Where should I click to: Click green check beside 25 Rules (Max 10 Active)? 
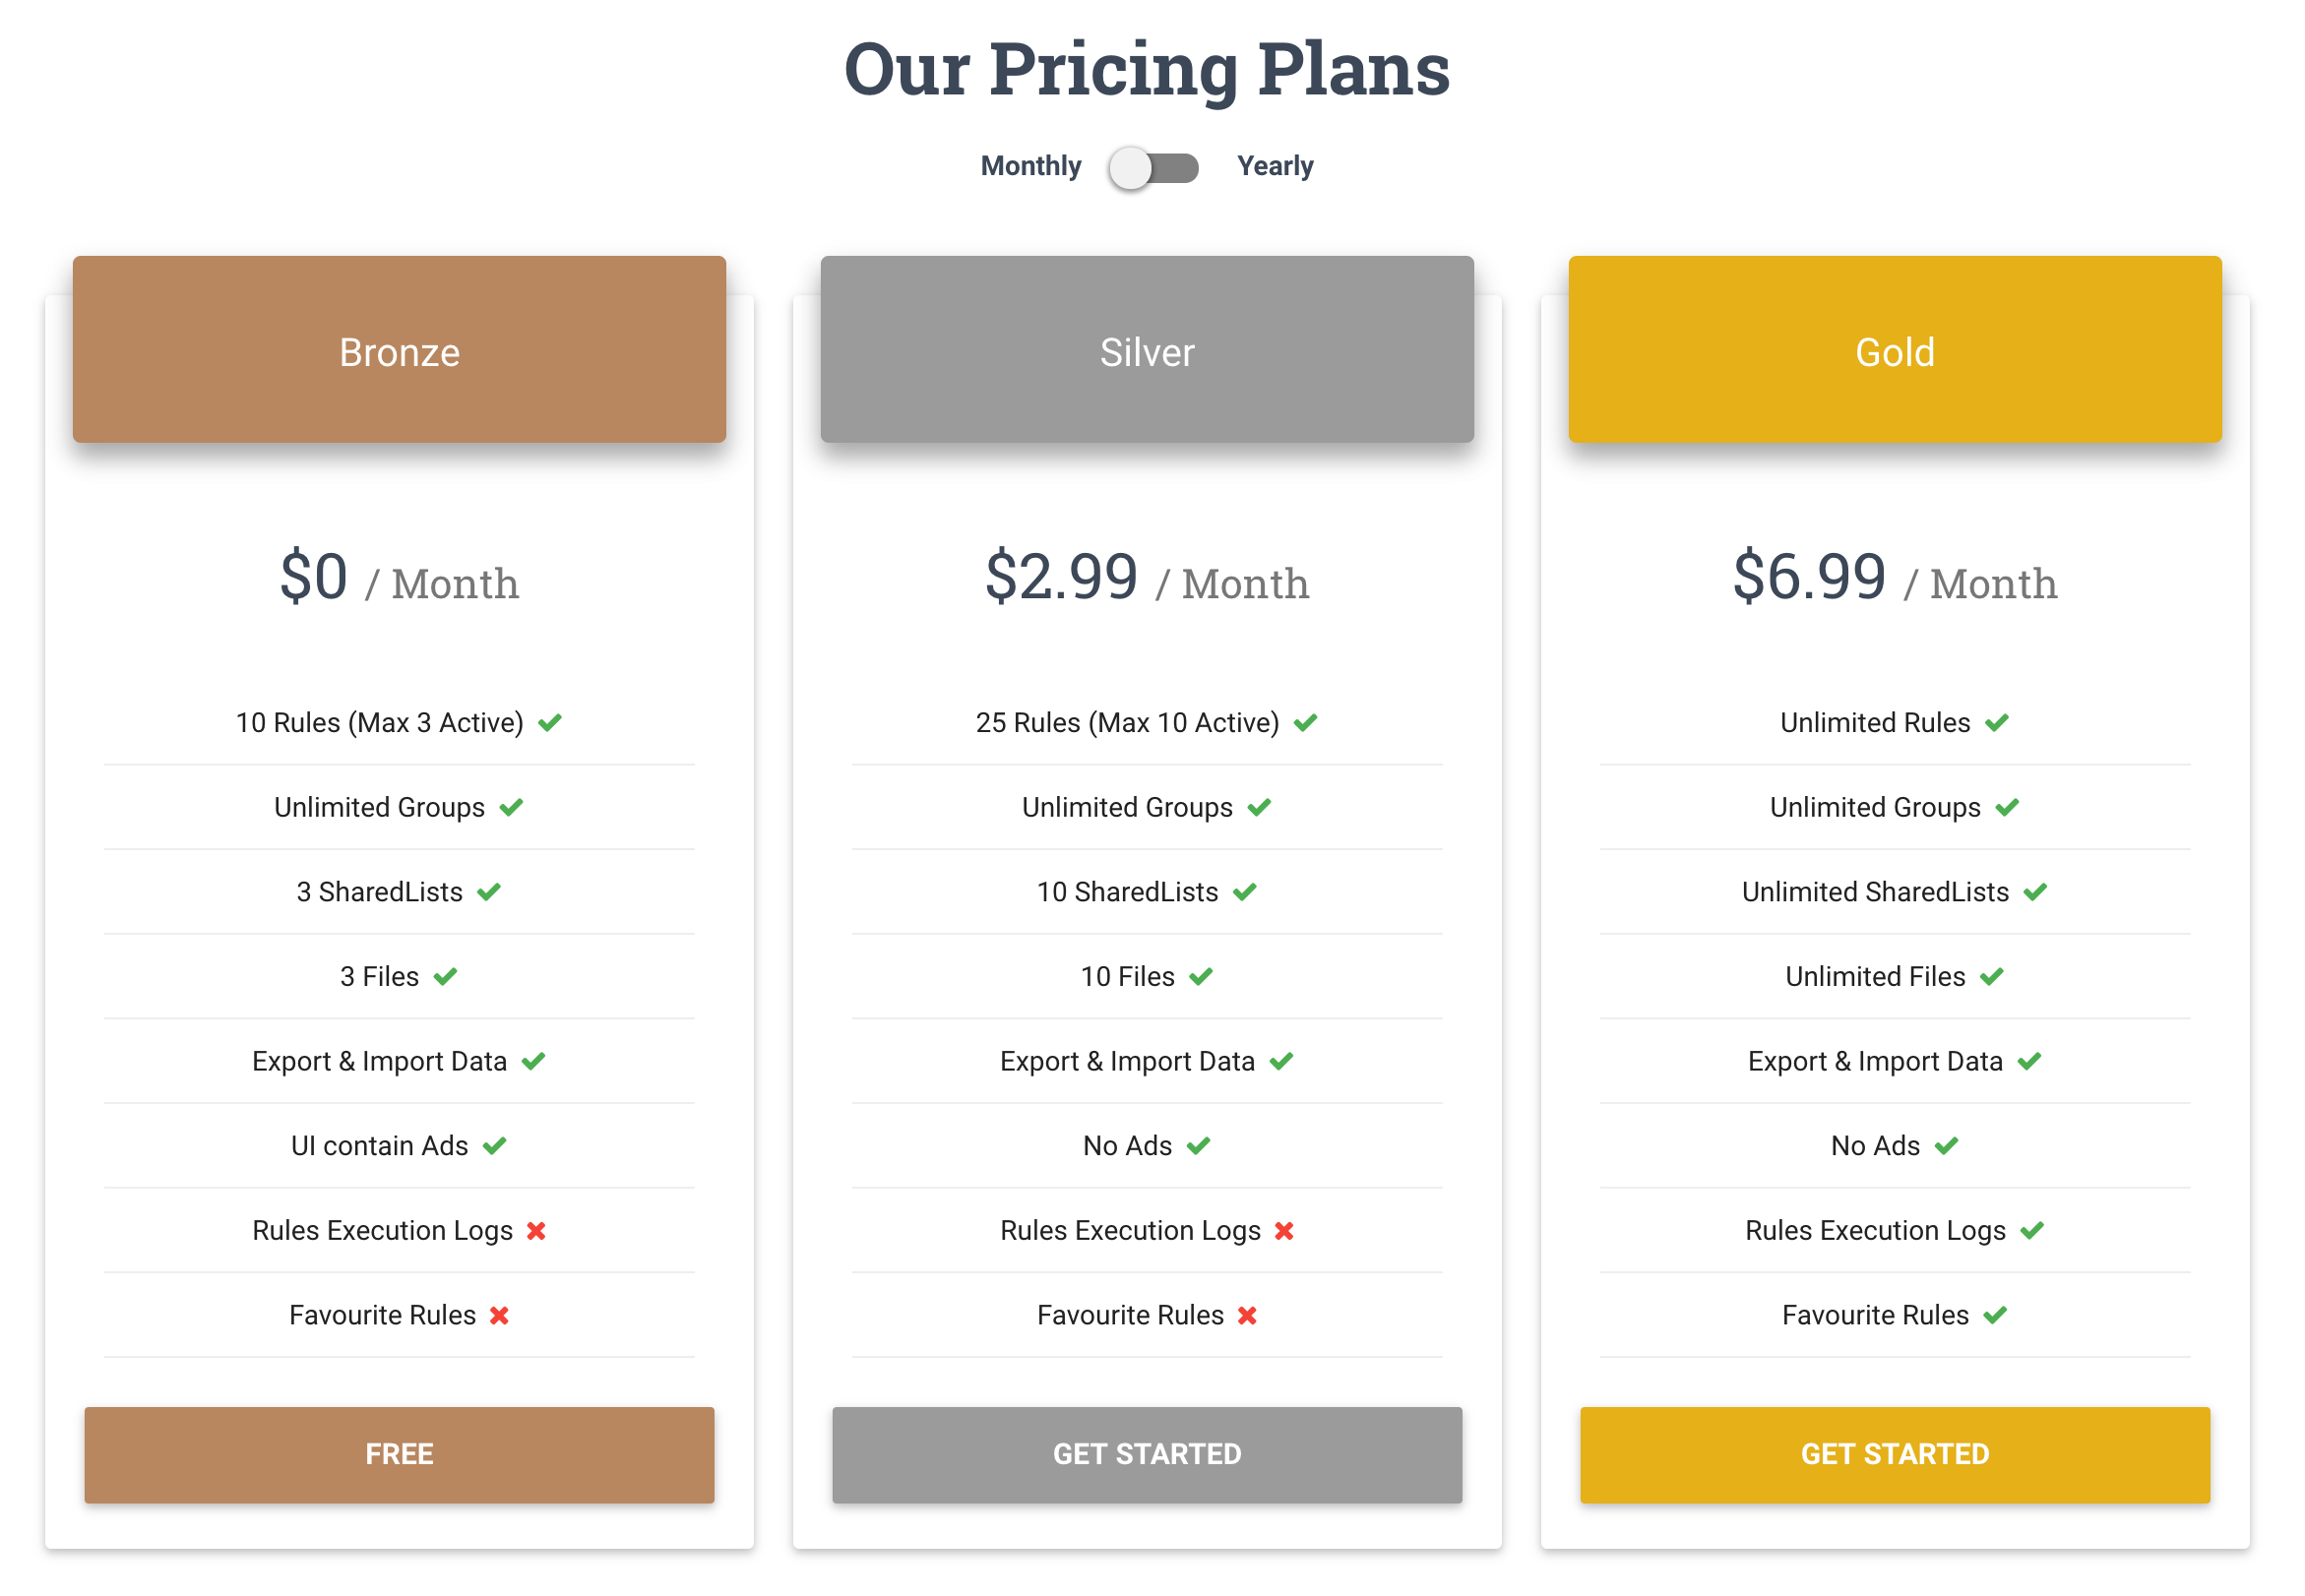pos(1306,723)
